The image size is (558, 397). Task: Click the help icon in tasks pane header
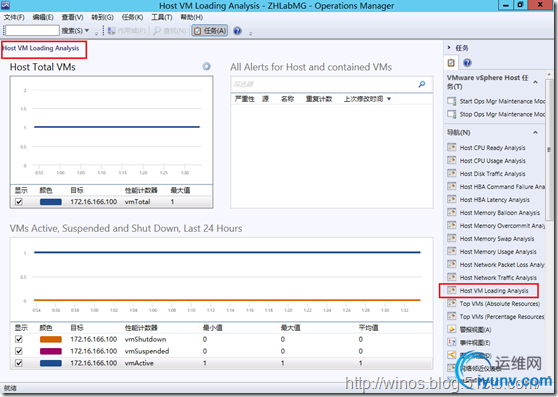[x=467, y=63]
